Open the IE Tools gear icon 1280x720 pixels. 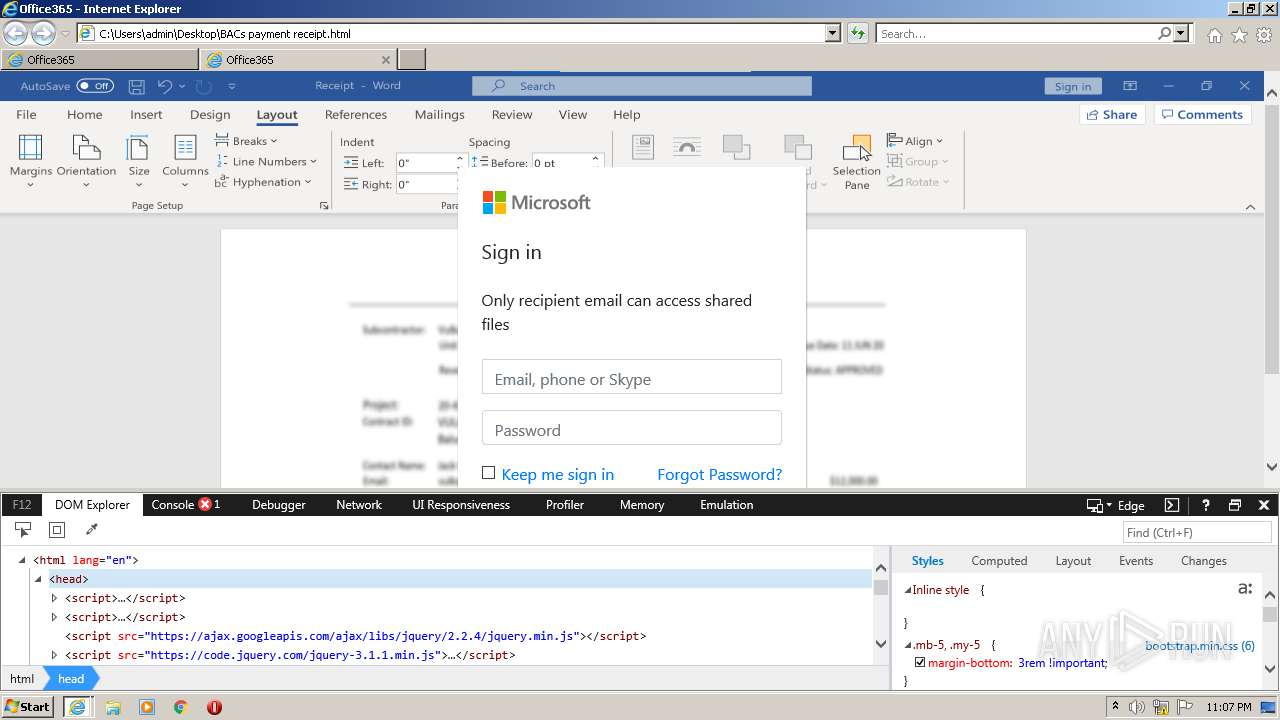1264,35
